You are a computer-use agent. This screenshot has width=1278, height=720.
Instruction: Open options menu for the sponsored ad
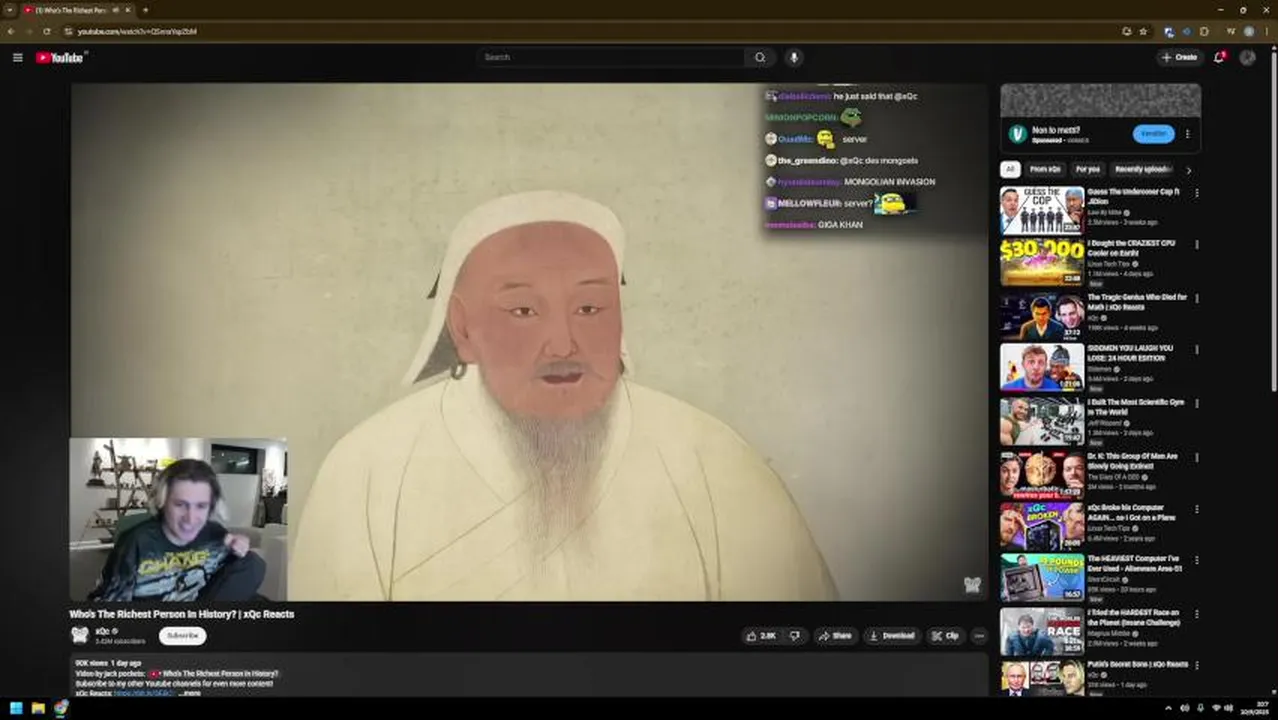pos(1187,133)
